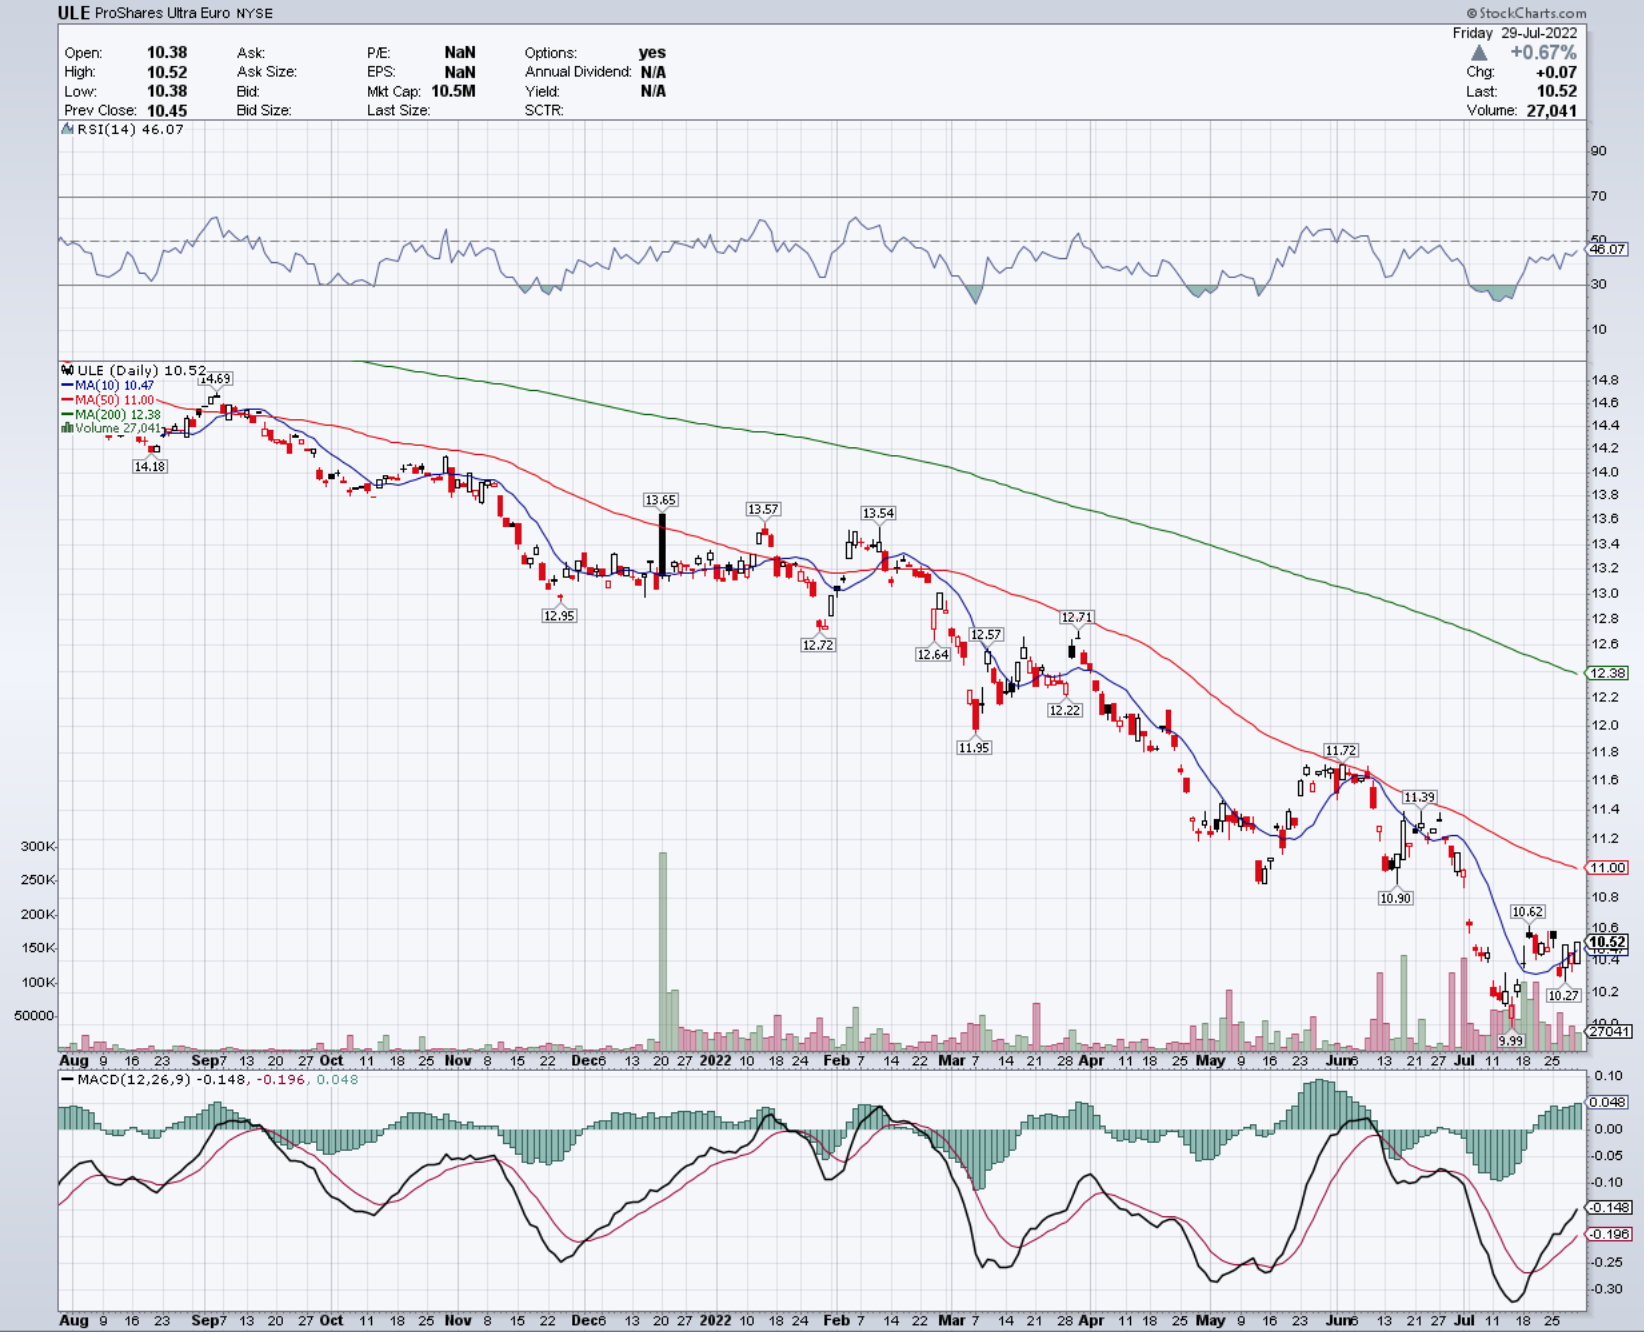Click the P/E NaN value
This screenshot has height=1334, width=1644.
coord(460,53)
